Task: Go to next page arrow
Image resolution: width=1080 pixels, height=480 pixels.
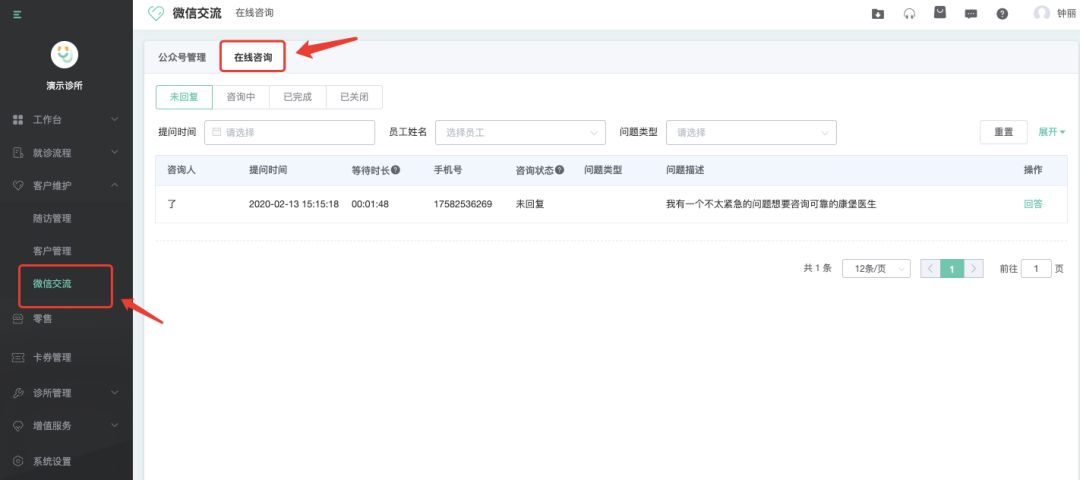Action: click(973, 269)
